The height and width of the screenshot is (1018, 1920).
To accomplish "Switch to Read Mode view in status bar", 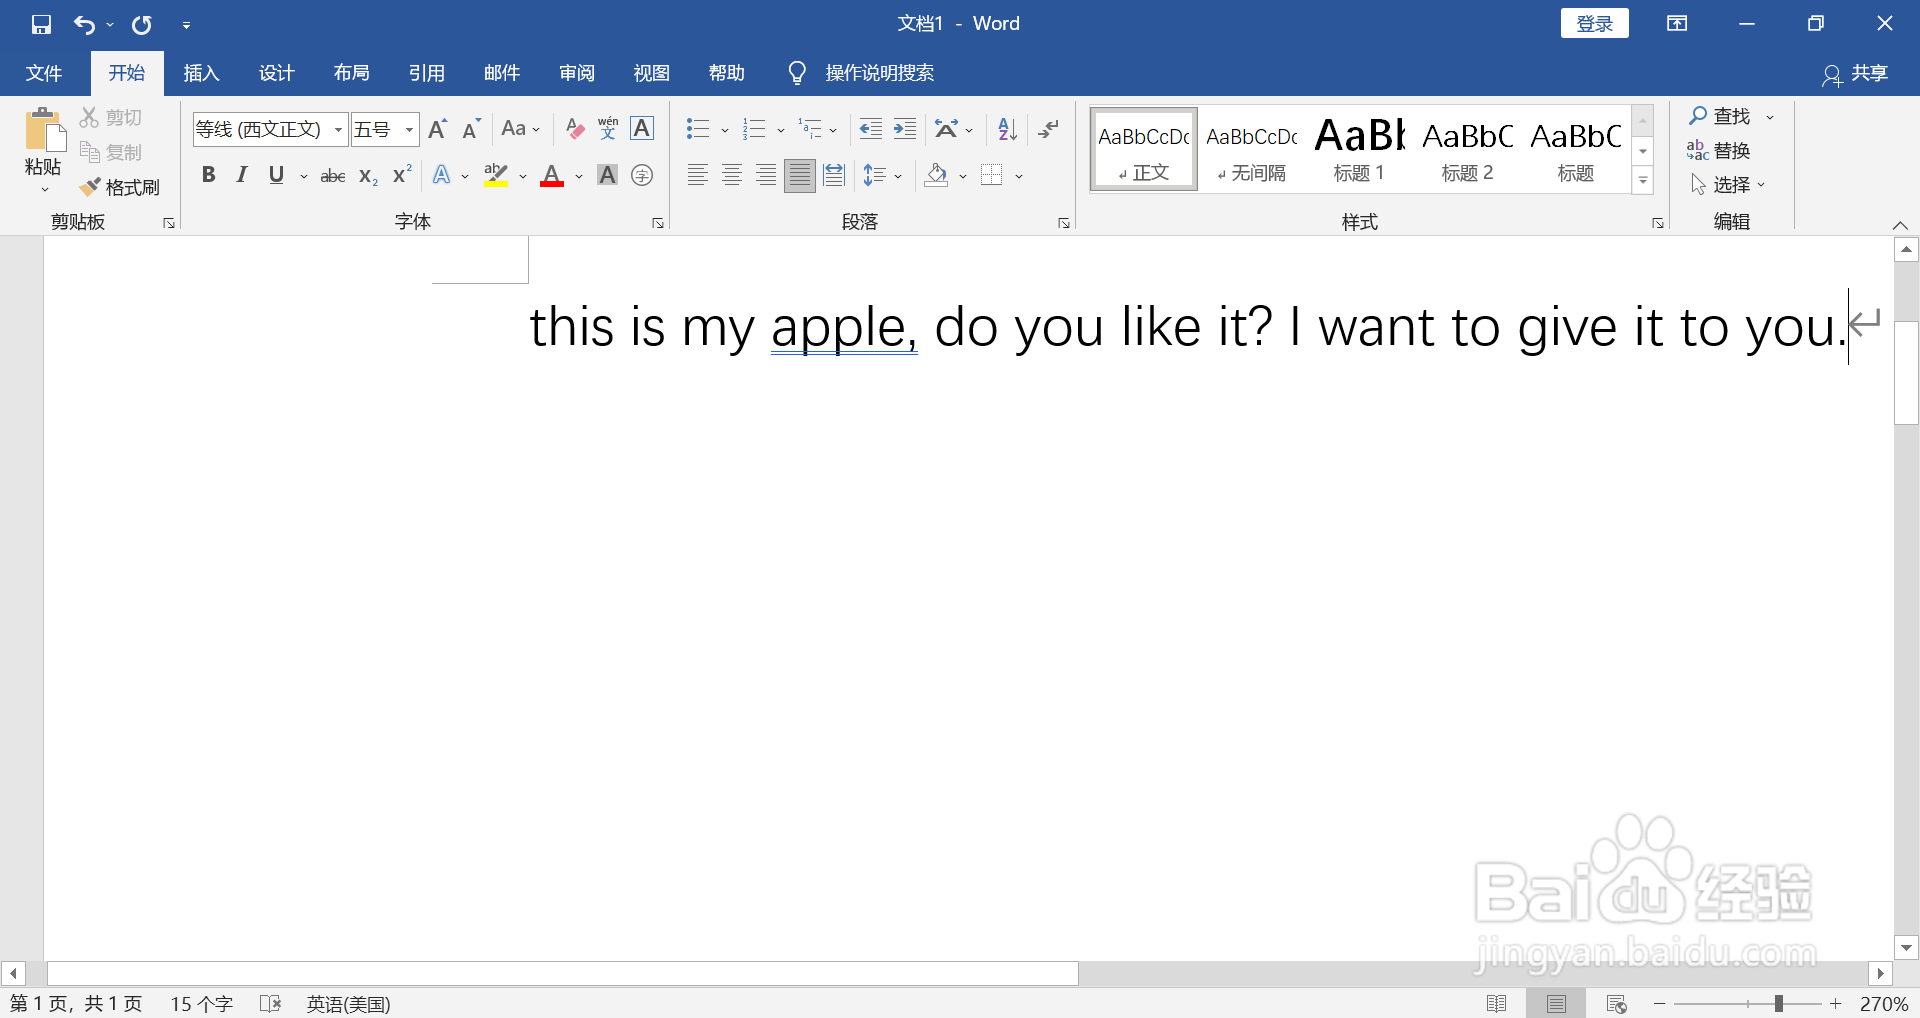I will [1497, 1003].
